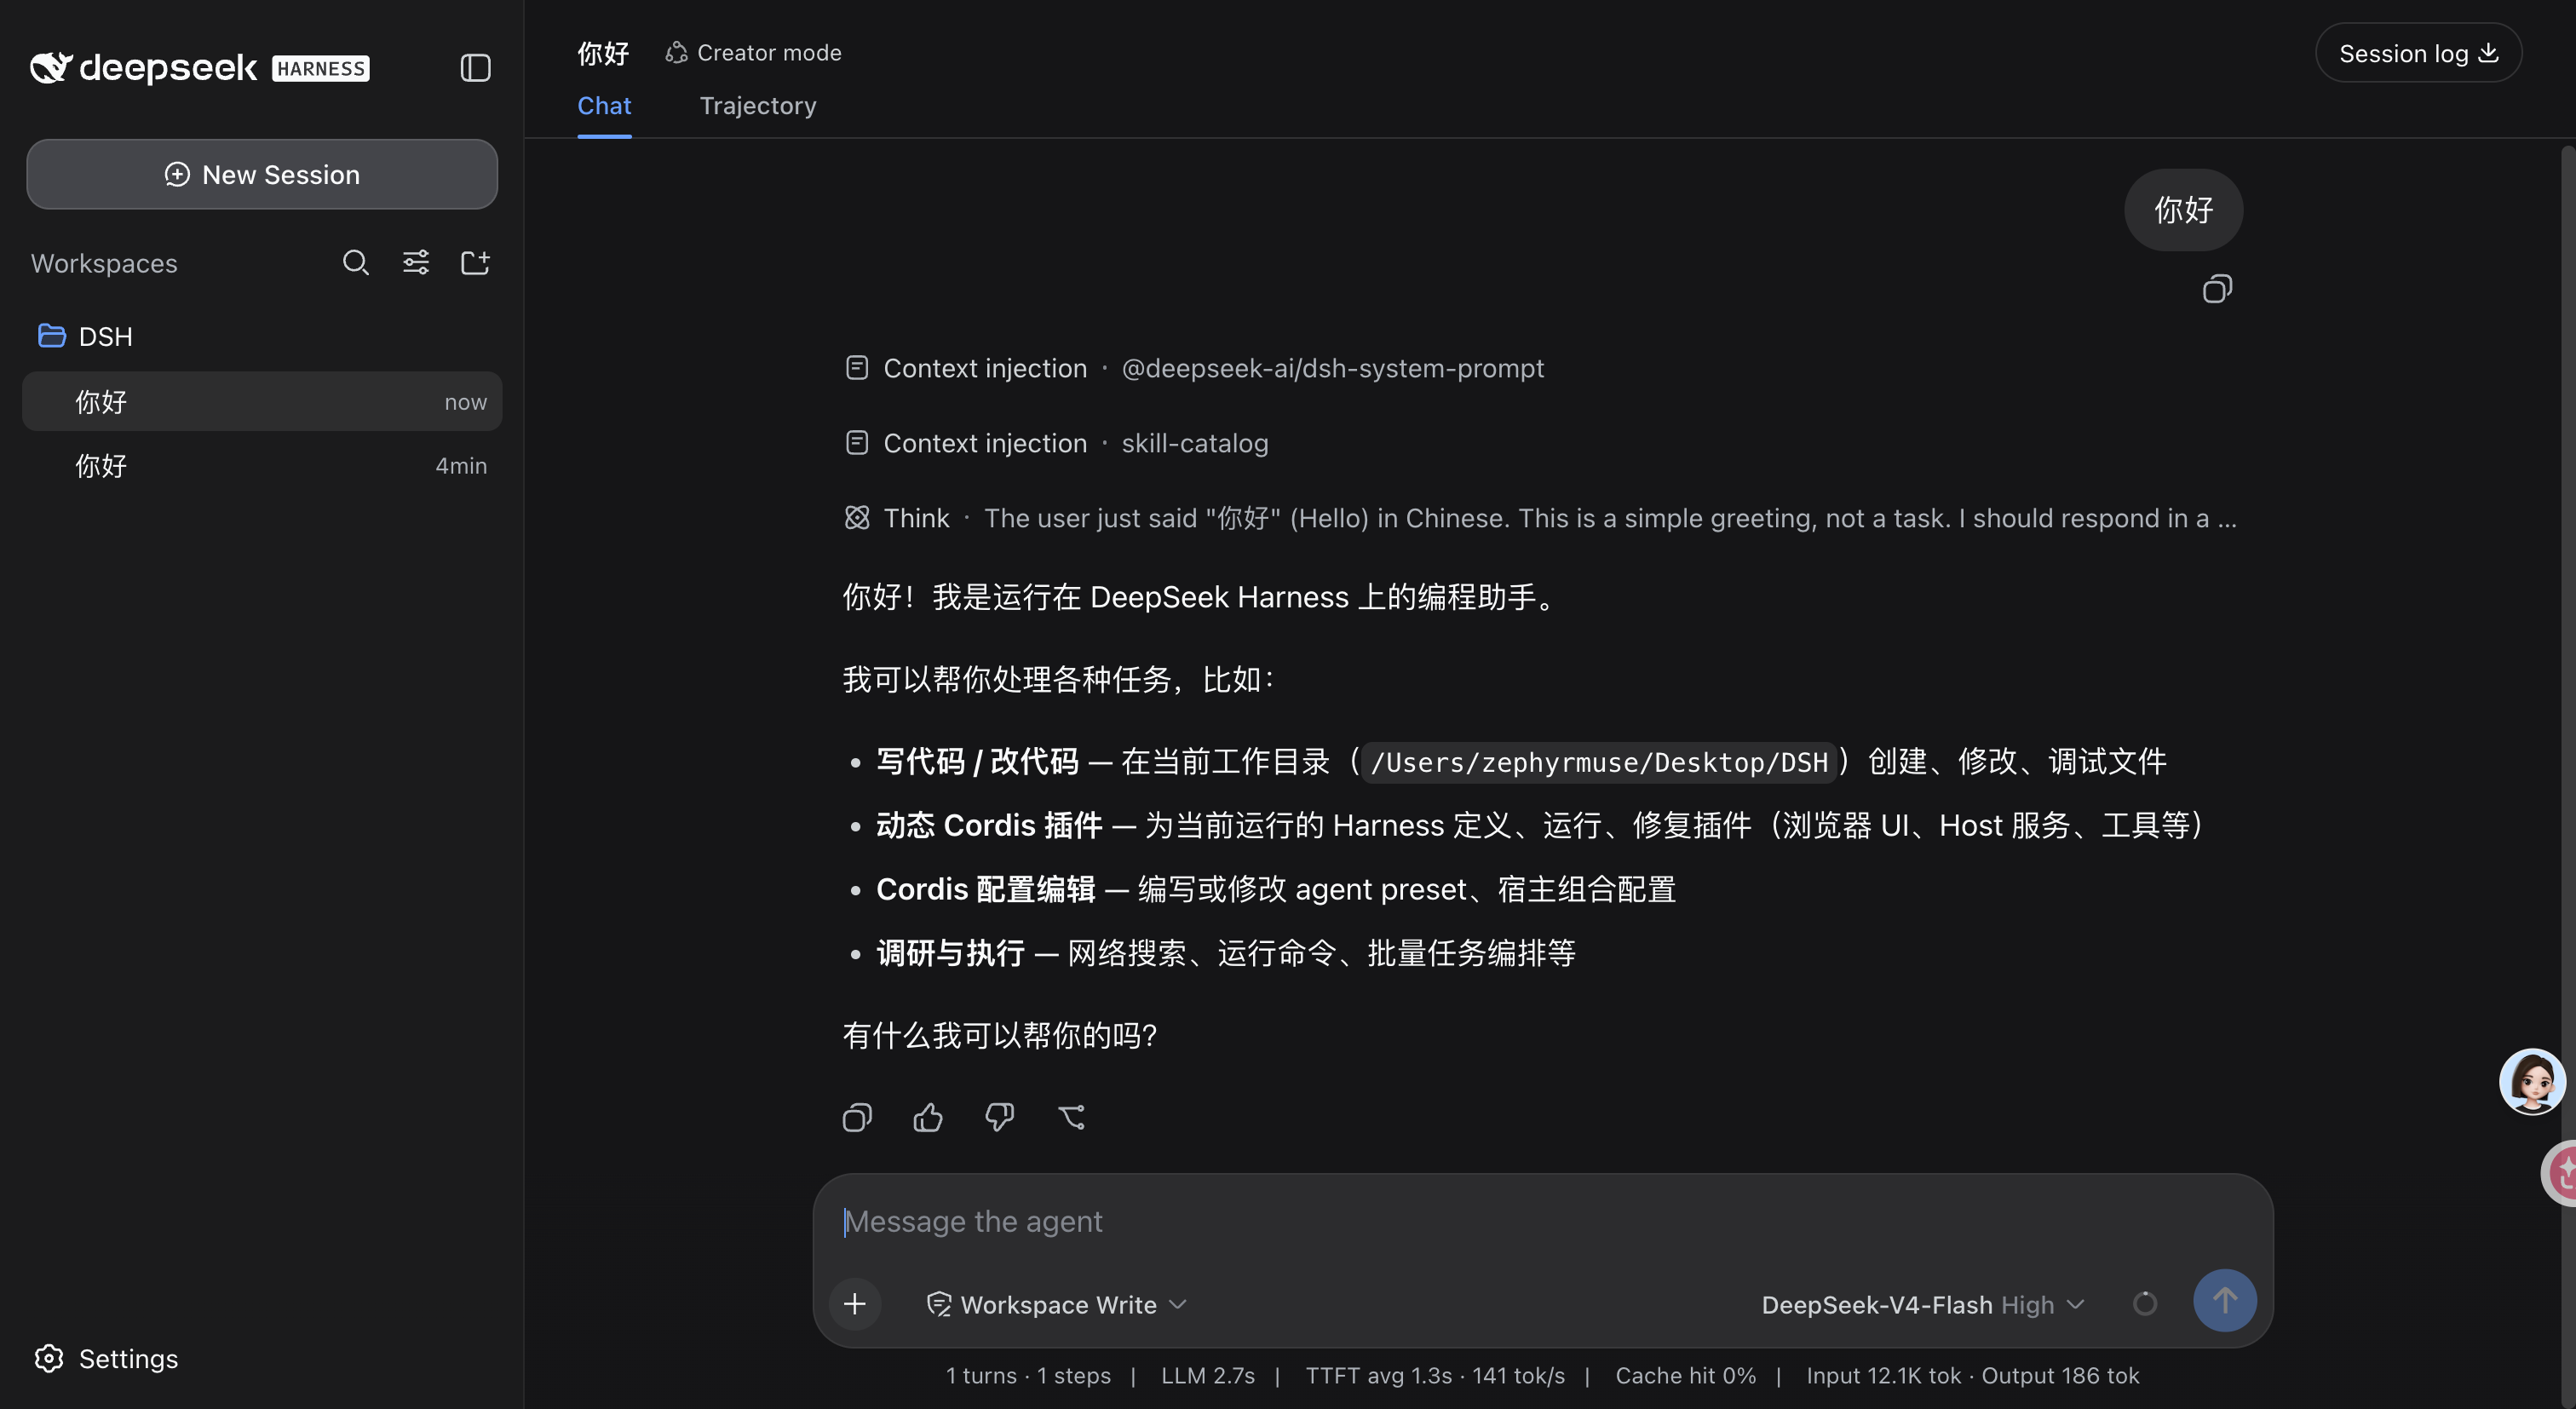Screen dimensions: 2576x1409
Task: Select the 你好 session marked now
Action: 262,401
